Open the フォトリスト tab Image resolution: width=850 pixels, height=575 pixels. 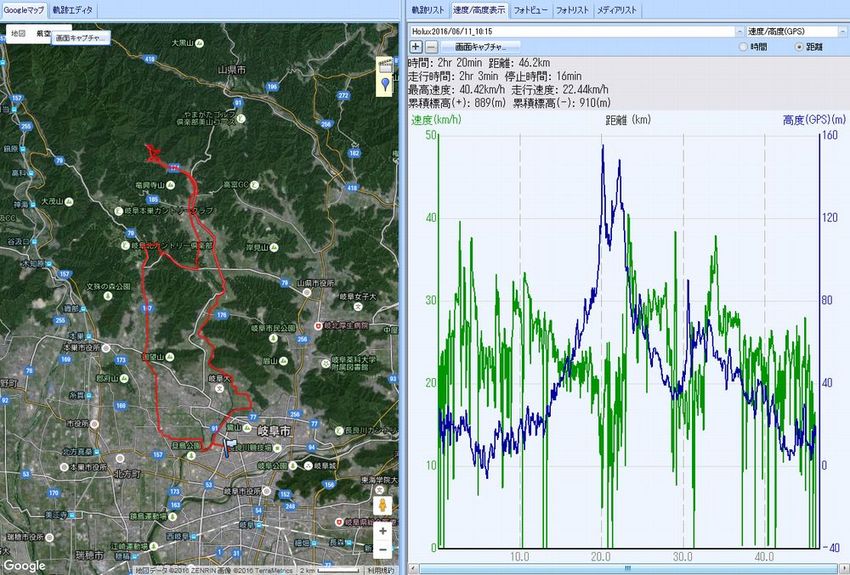tap(572, 10)
